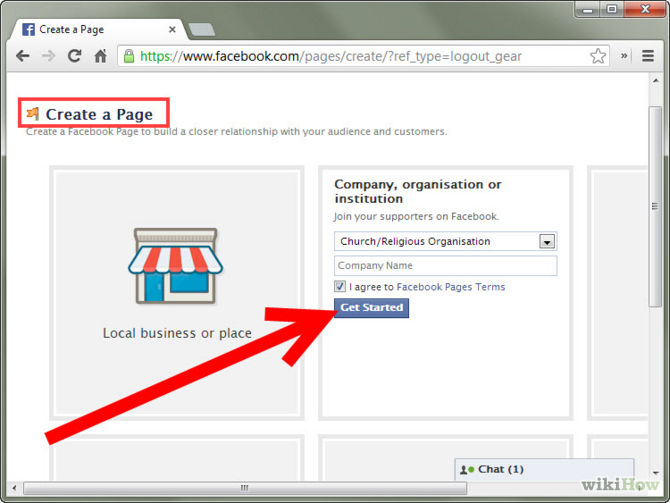670x503 pixels.
Task: Open the Chrome hamburger menu
Action: pos(648,56)
